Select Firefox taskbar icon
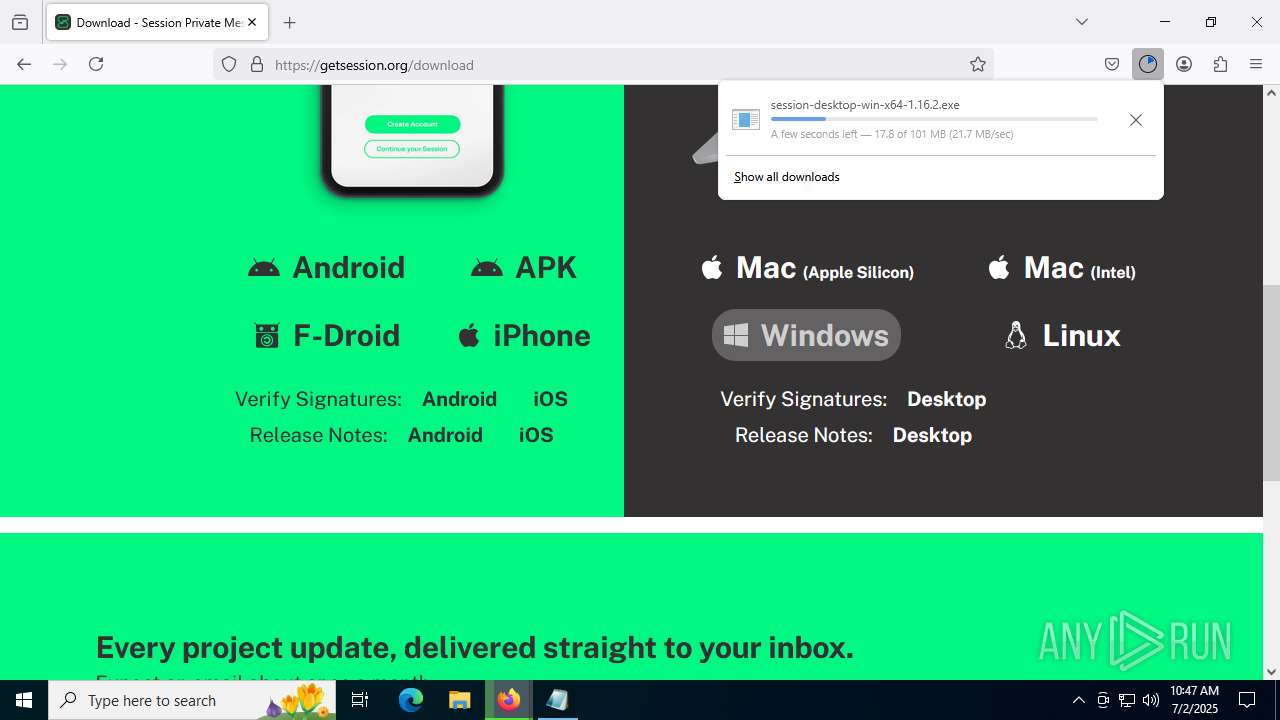 (x=509, y=700)
